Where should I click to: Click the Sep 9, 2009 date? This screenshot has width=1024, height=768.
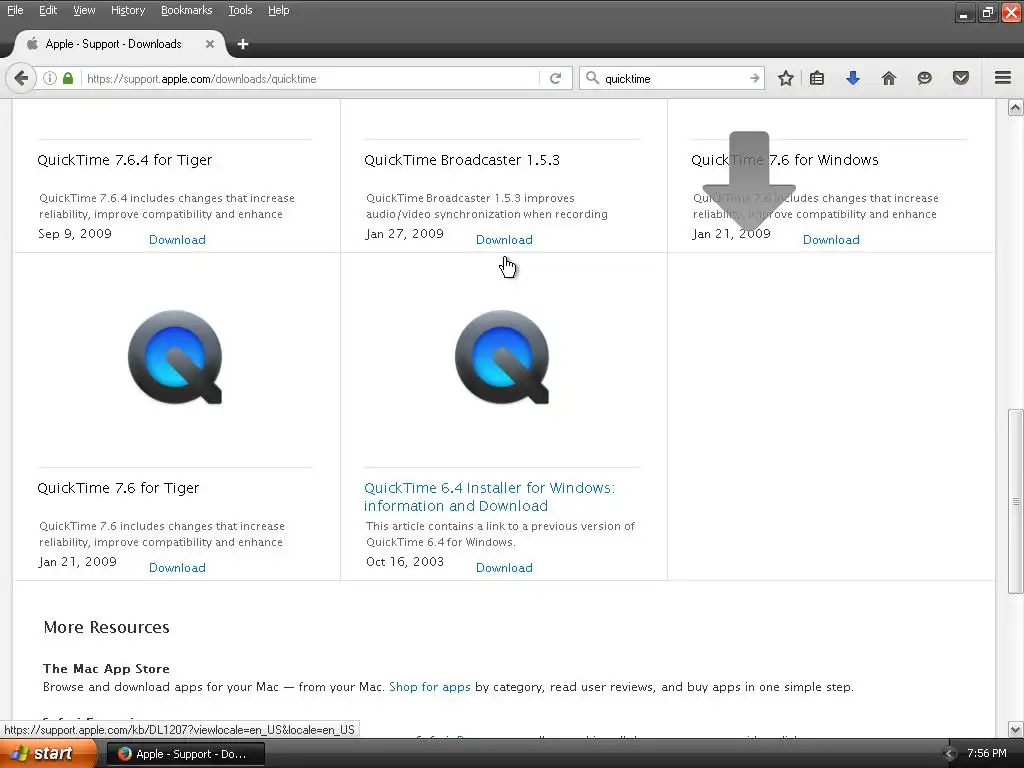click(75, 234)
